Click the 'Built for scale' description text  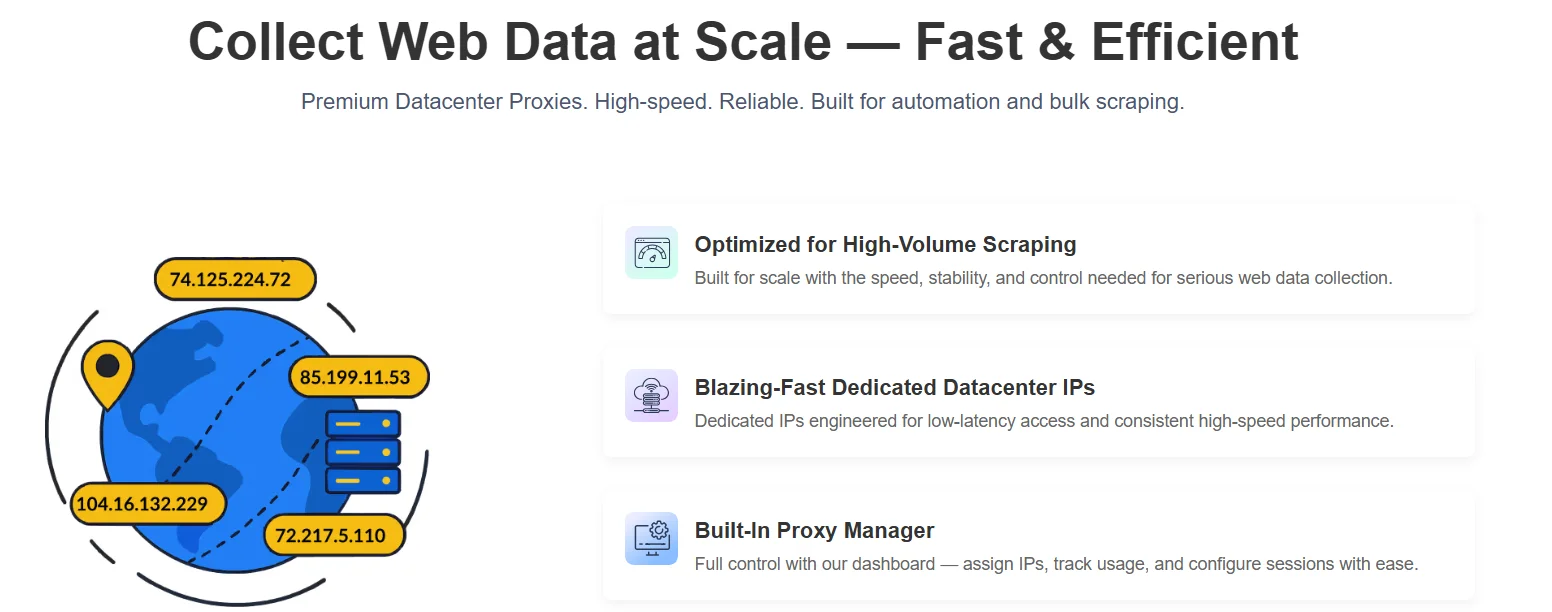pos(1042,278)
